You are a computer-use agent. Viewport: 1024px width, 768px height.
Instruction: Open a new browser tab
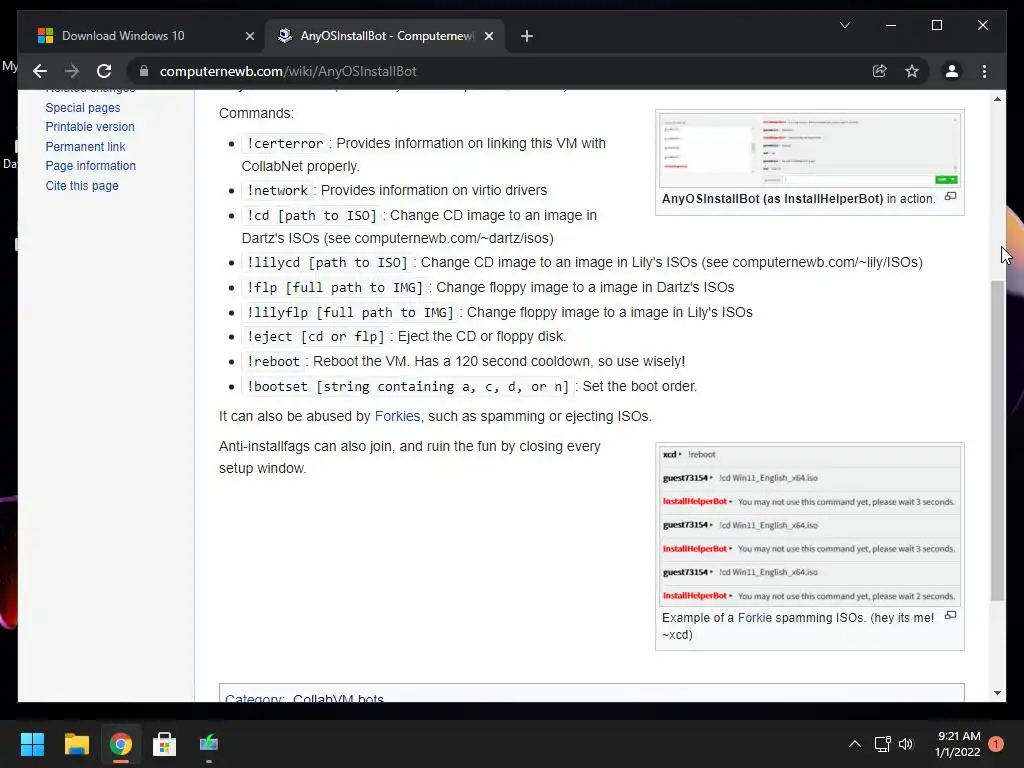pos(527,36)
